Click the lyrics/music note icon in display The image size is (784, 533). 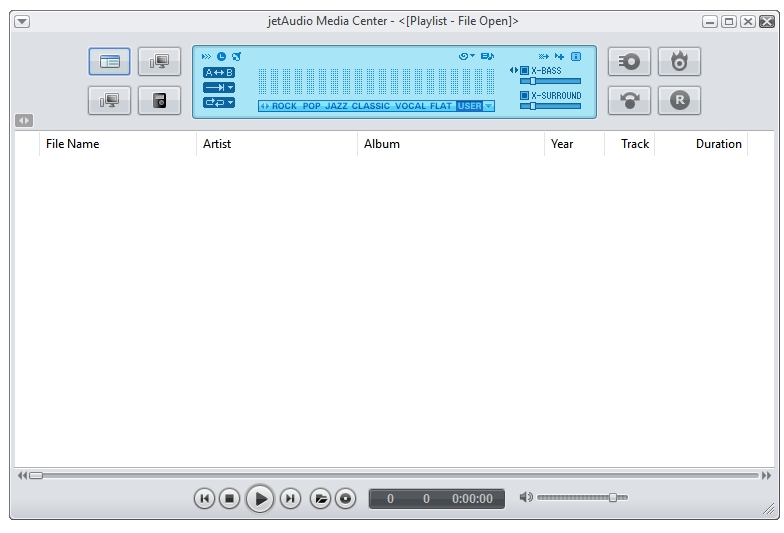[487, 56]
